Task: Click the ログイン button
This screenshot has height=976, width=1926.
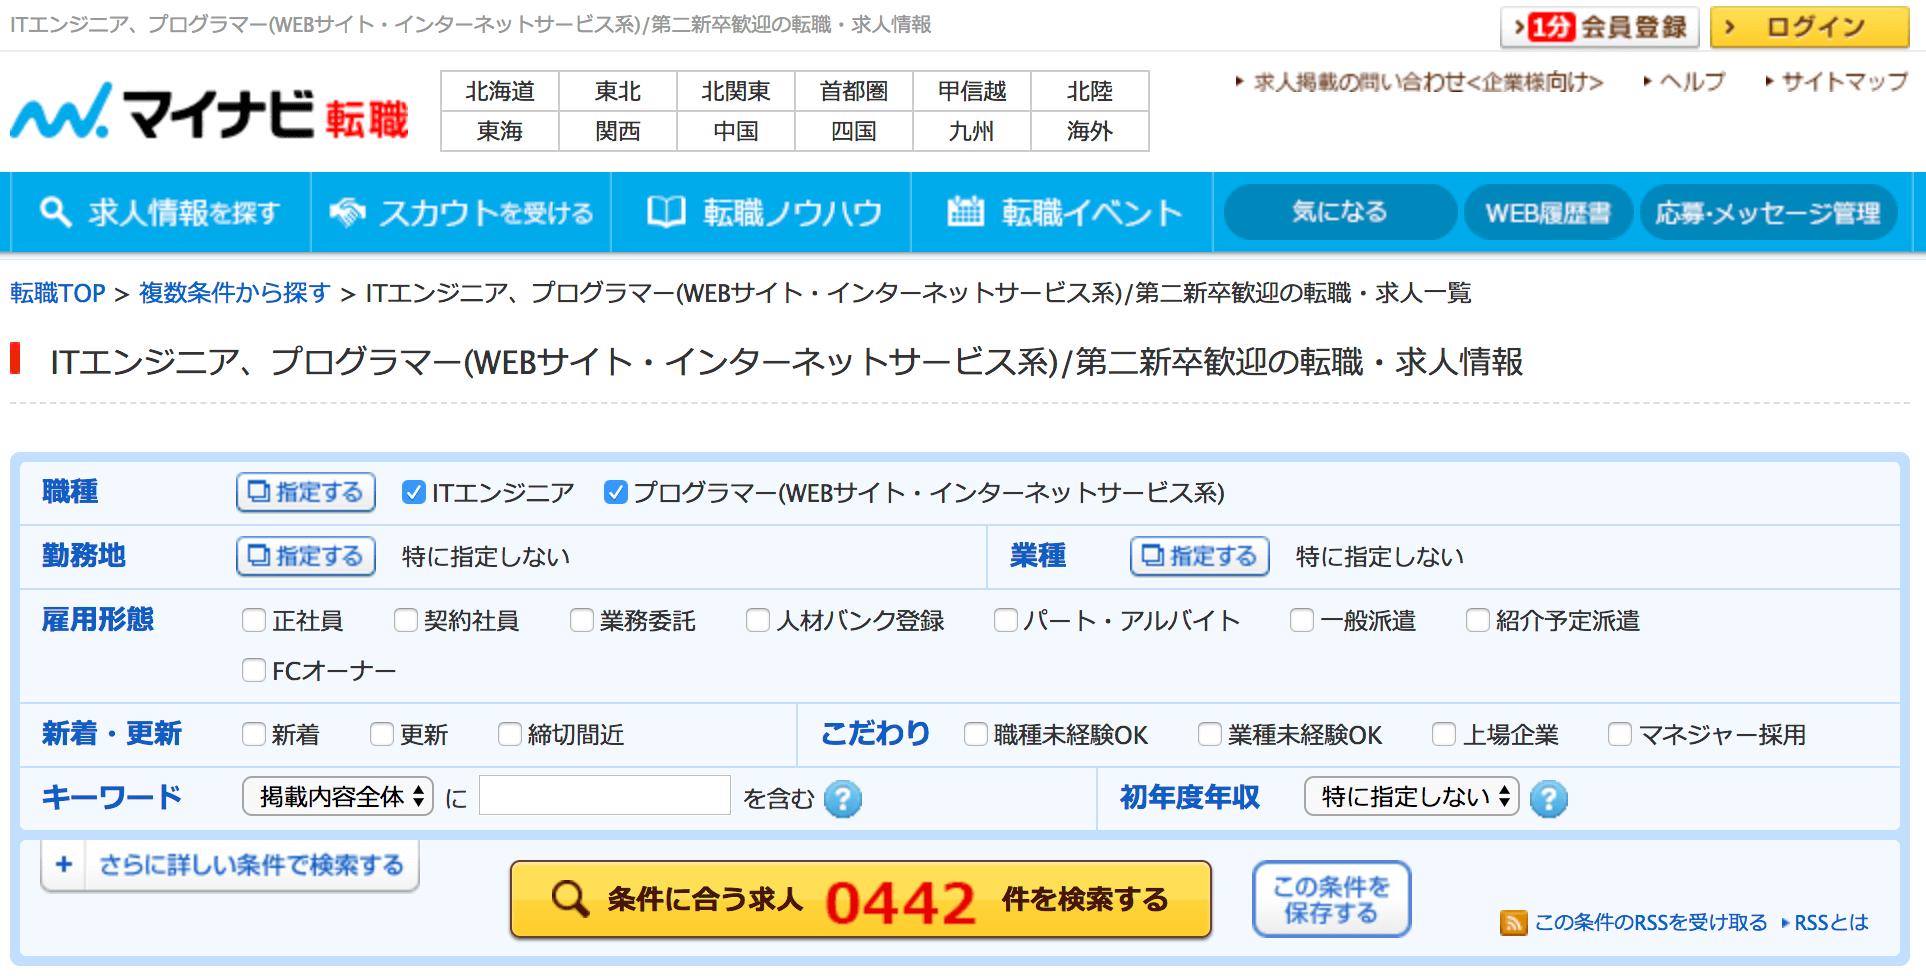Action: (1810, 27)
